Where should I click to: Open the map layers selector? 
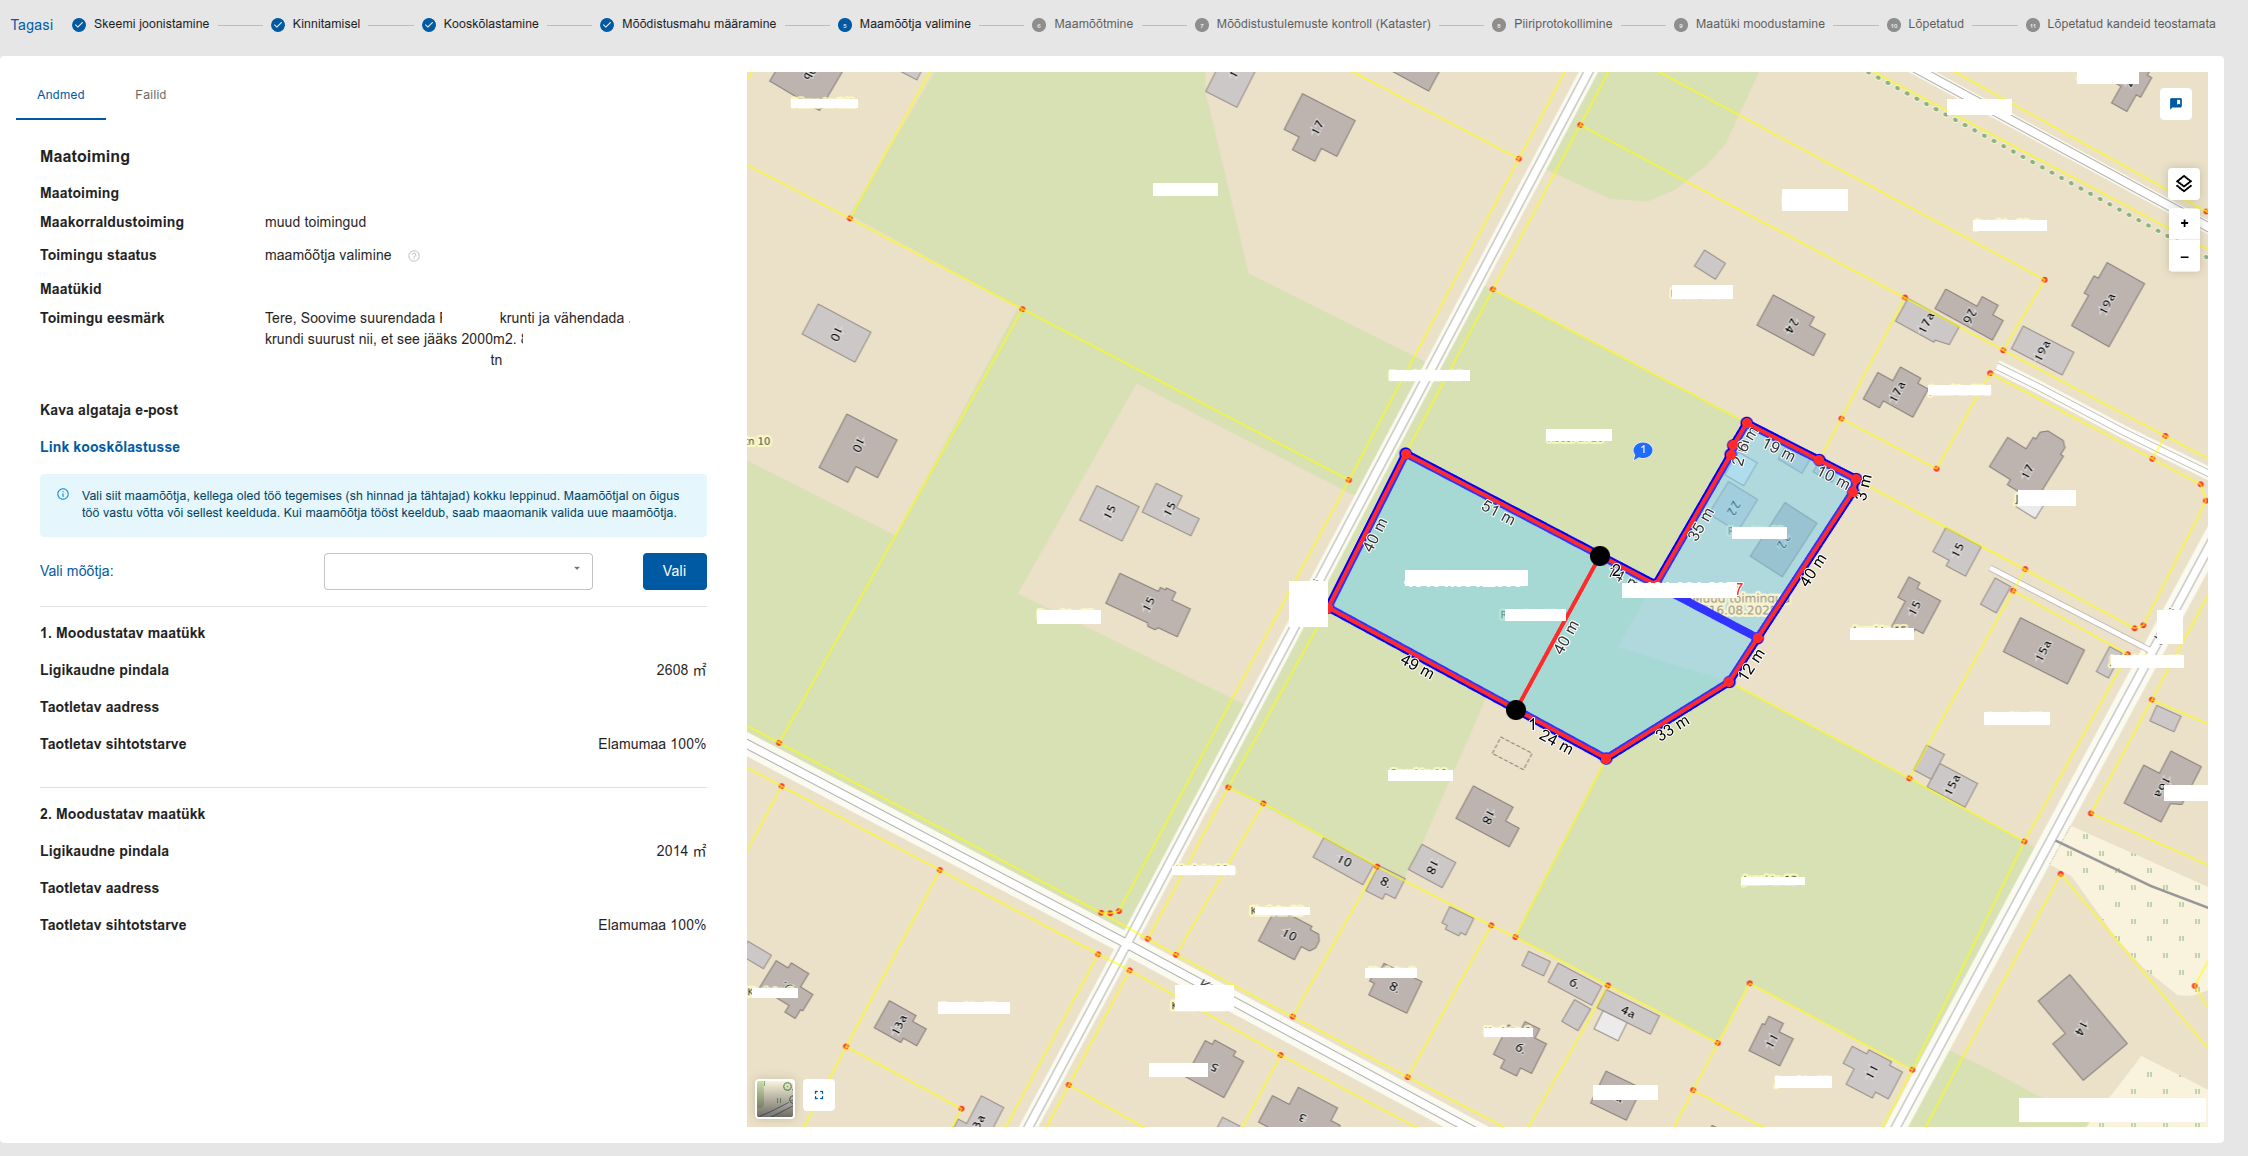coord(2183,184)
